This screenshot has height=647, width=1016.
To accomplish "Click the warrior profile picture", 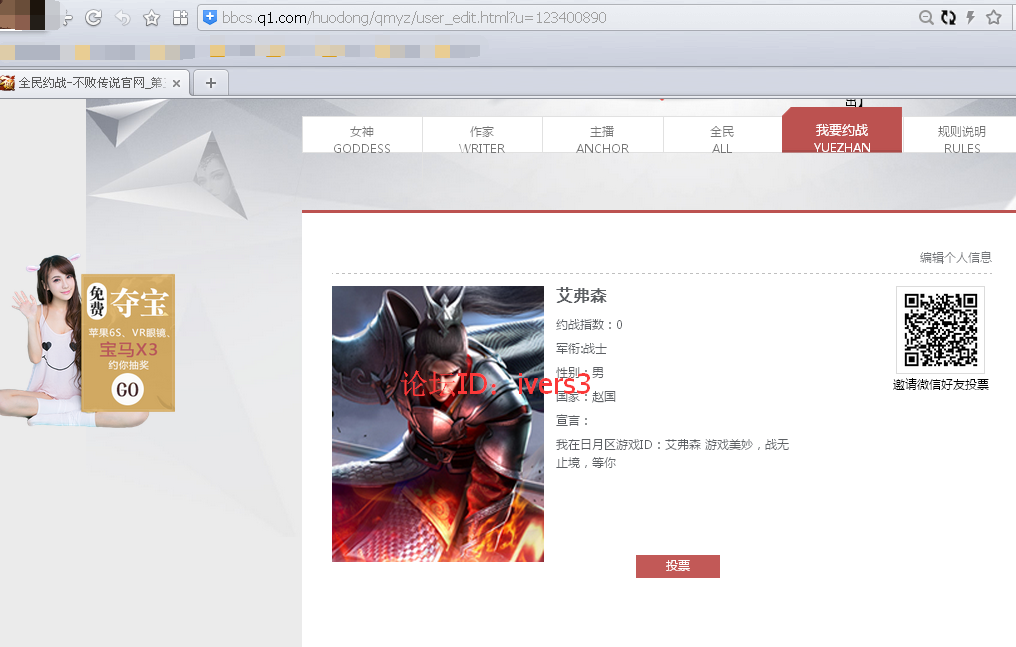I will coord(438,424).
